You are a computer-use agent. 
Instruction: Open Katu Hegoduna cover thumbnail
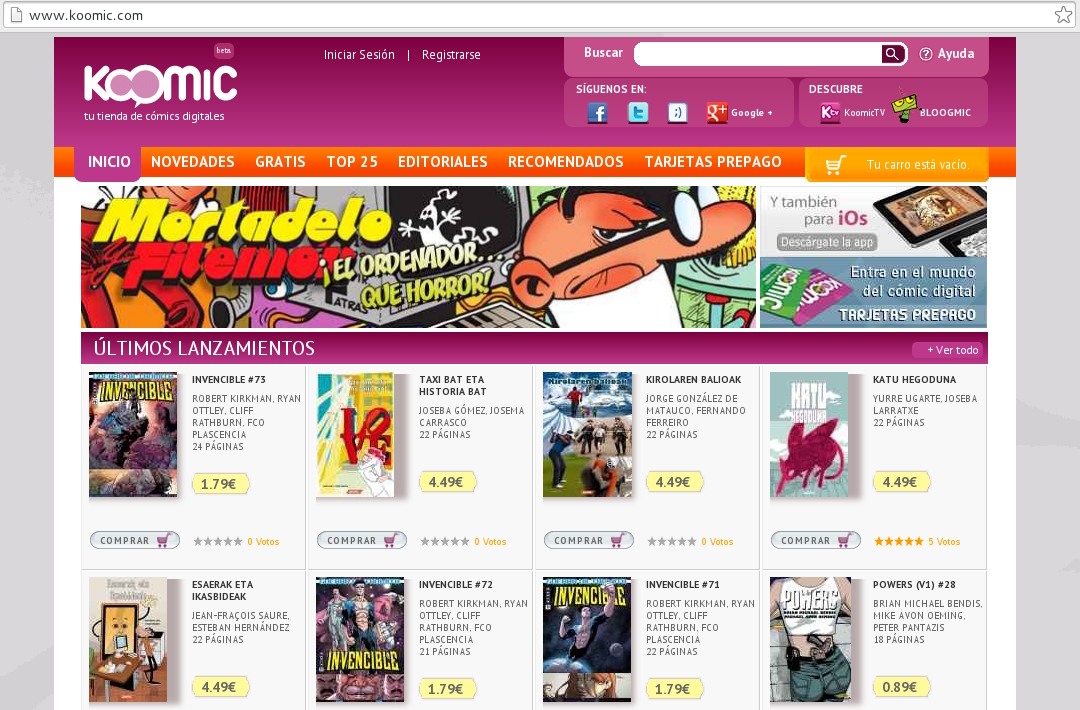[x=809, y=435]
